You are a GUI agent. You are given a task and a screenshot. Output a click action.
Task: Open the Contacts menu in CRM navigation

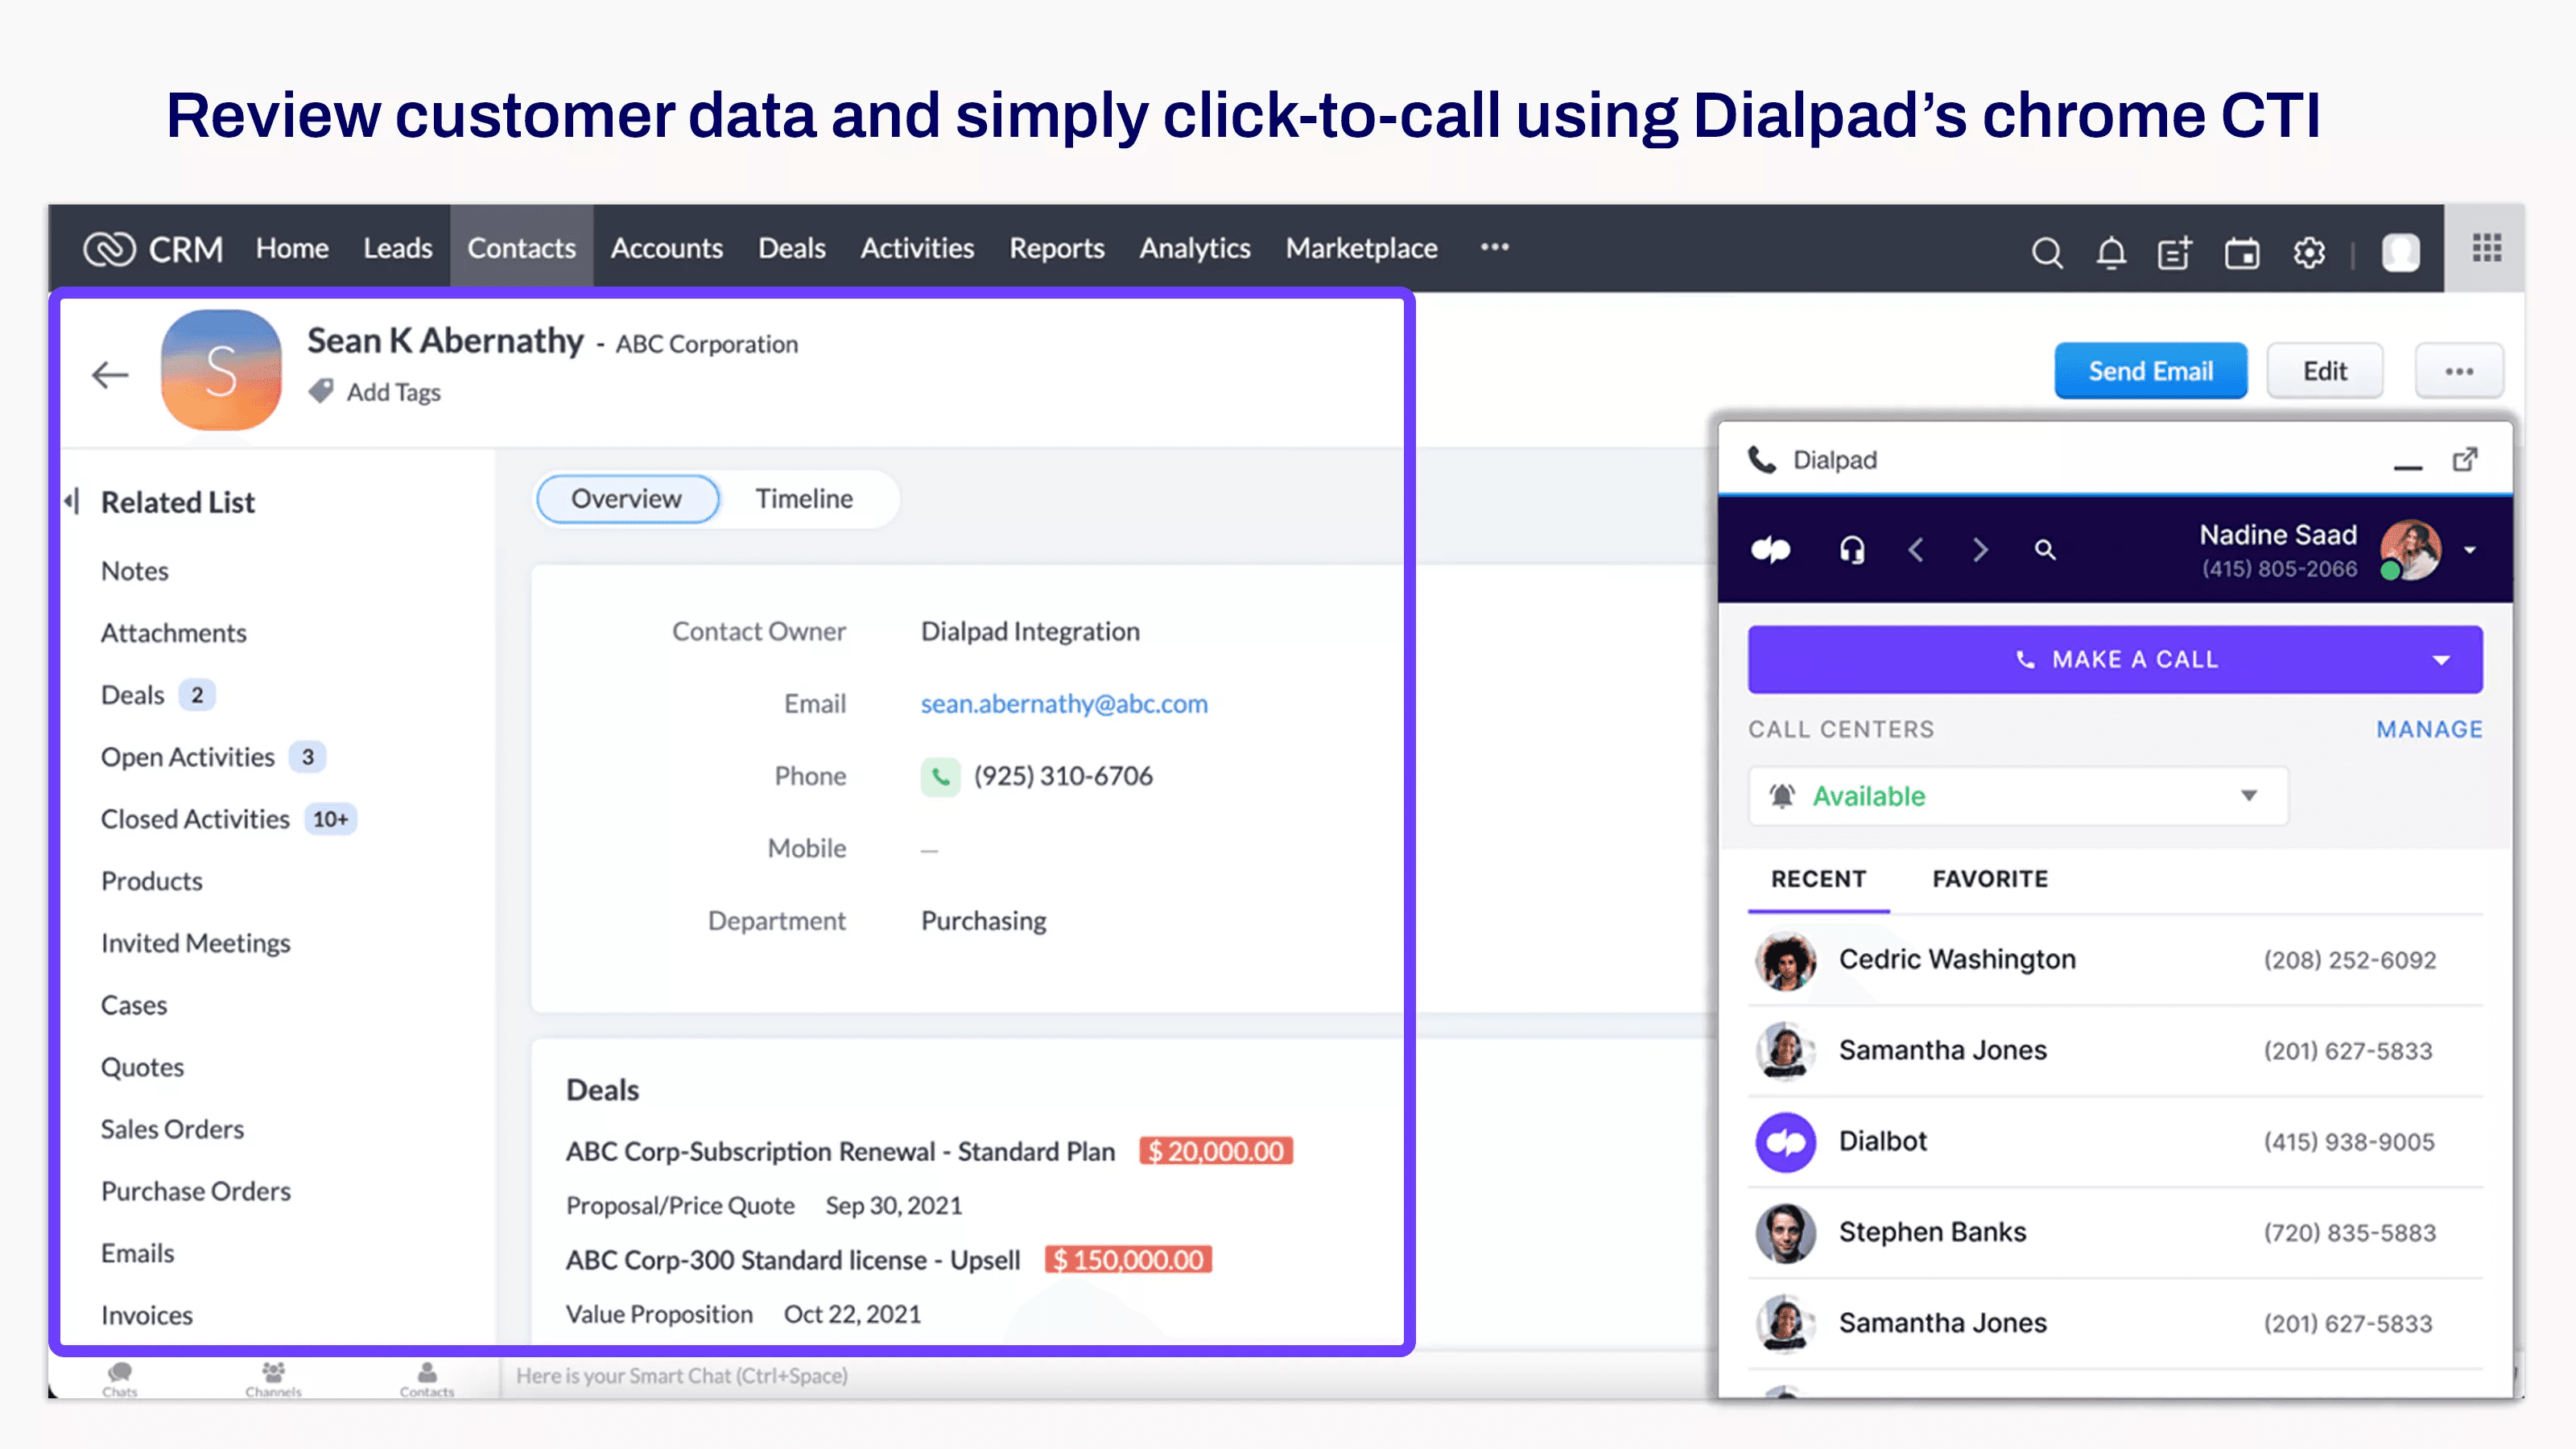point(520,248)
